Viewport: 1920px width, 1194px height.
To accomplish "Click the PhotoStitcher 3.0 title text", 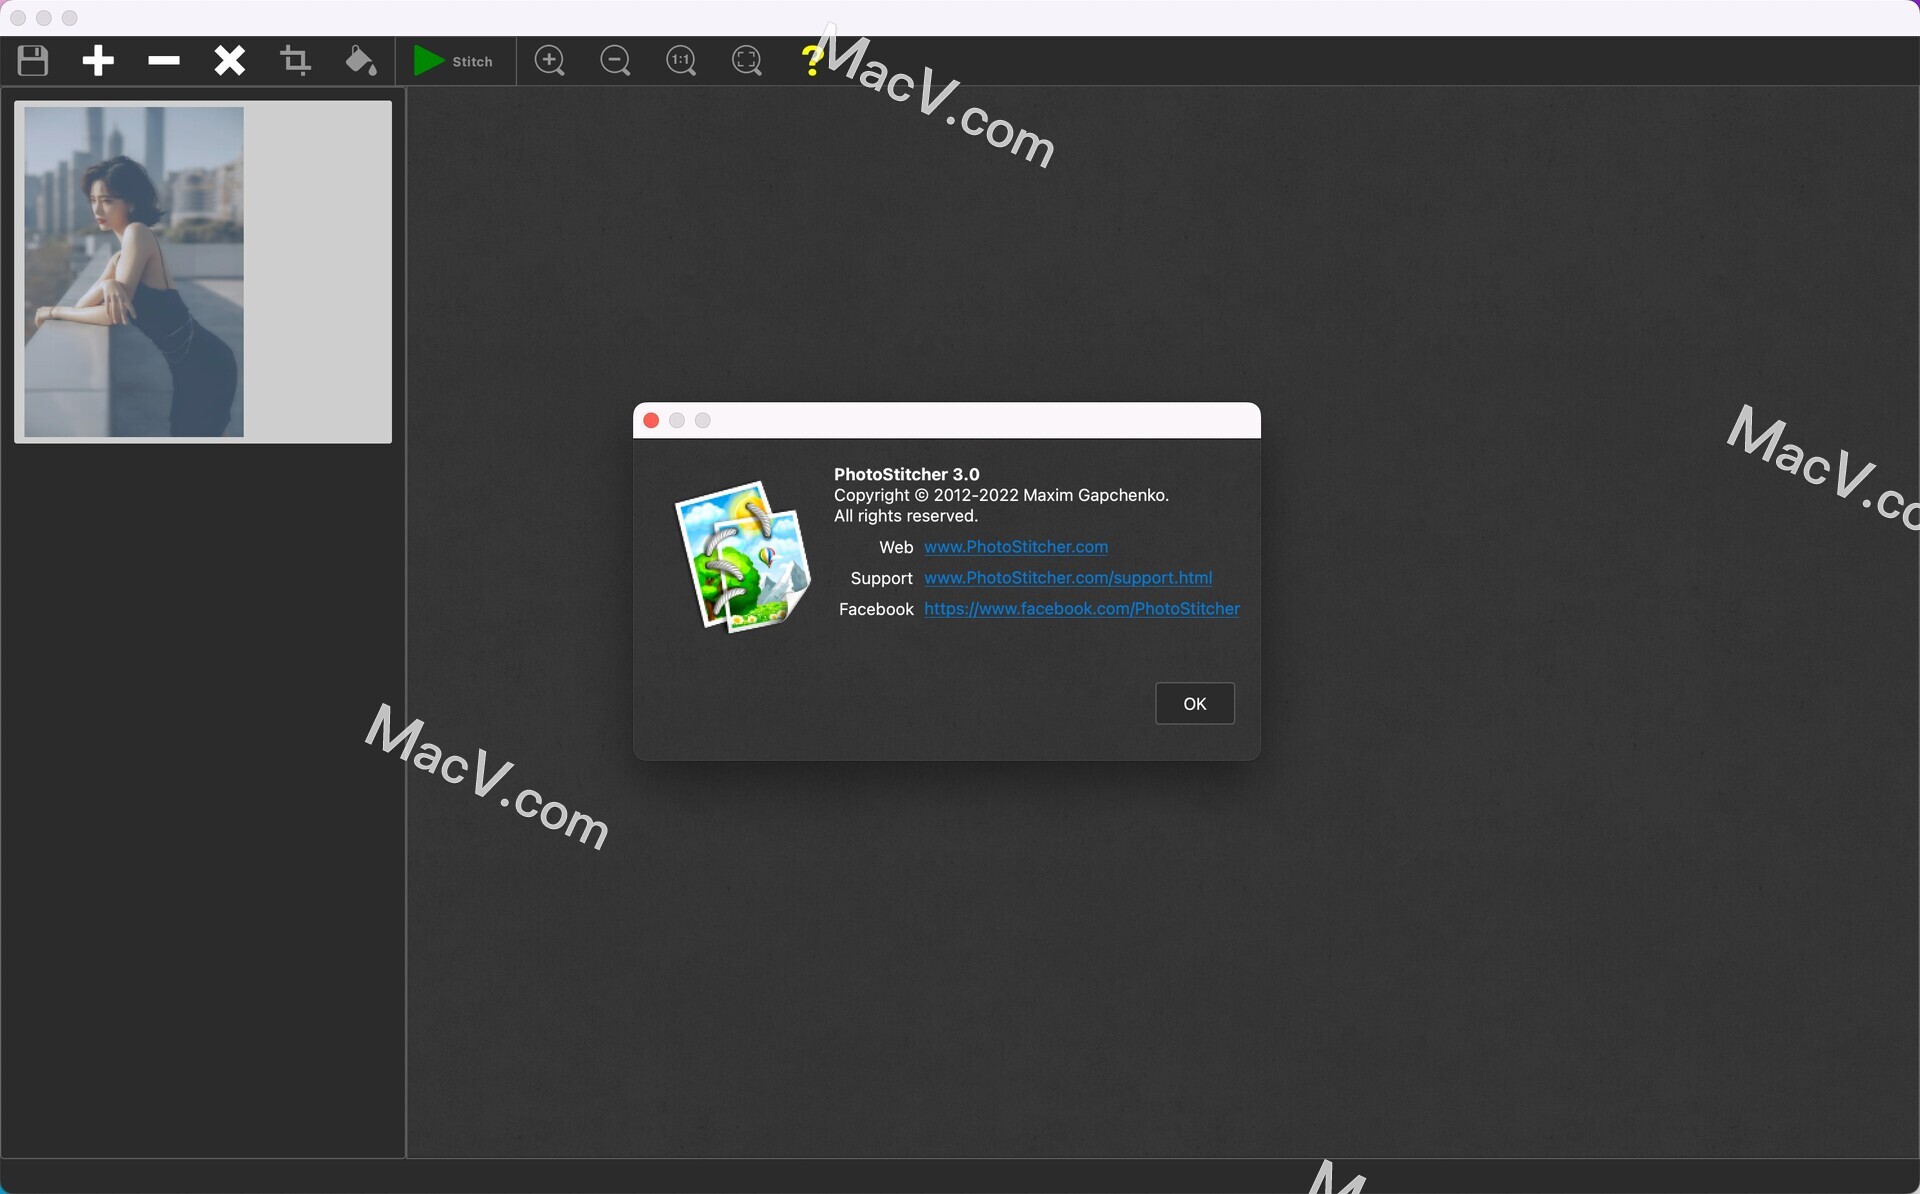I will (907, 474).
